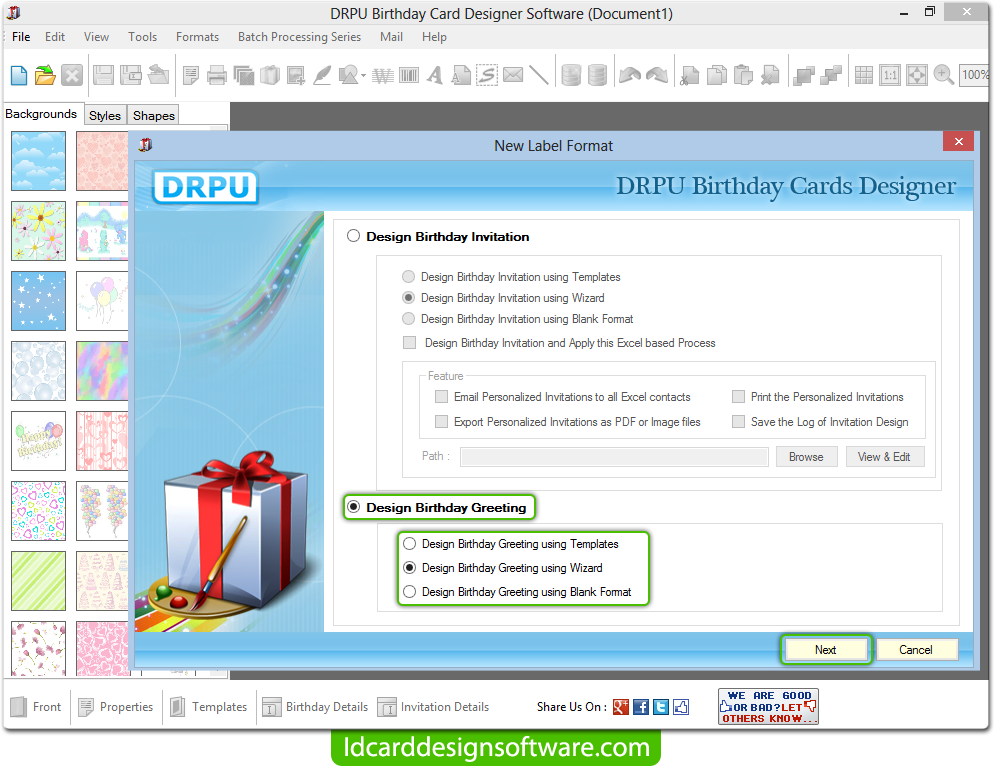The height and width of the screenshot is (766, 994).
Task: Check Print the Personalized Invitations
Action: (x=737, y=396)
